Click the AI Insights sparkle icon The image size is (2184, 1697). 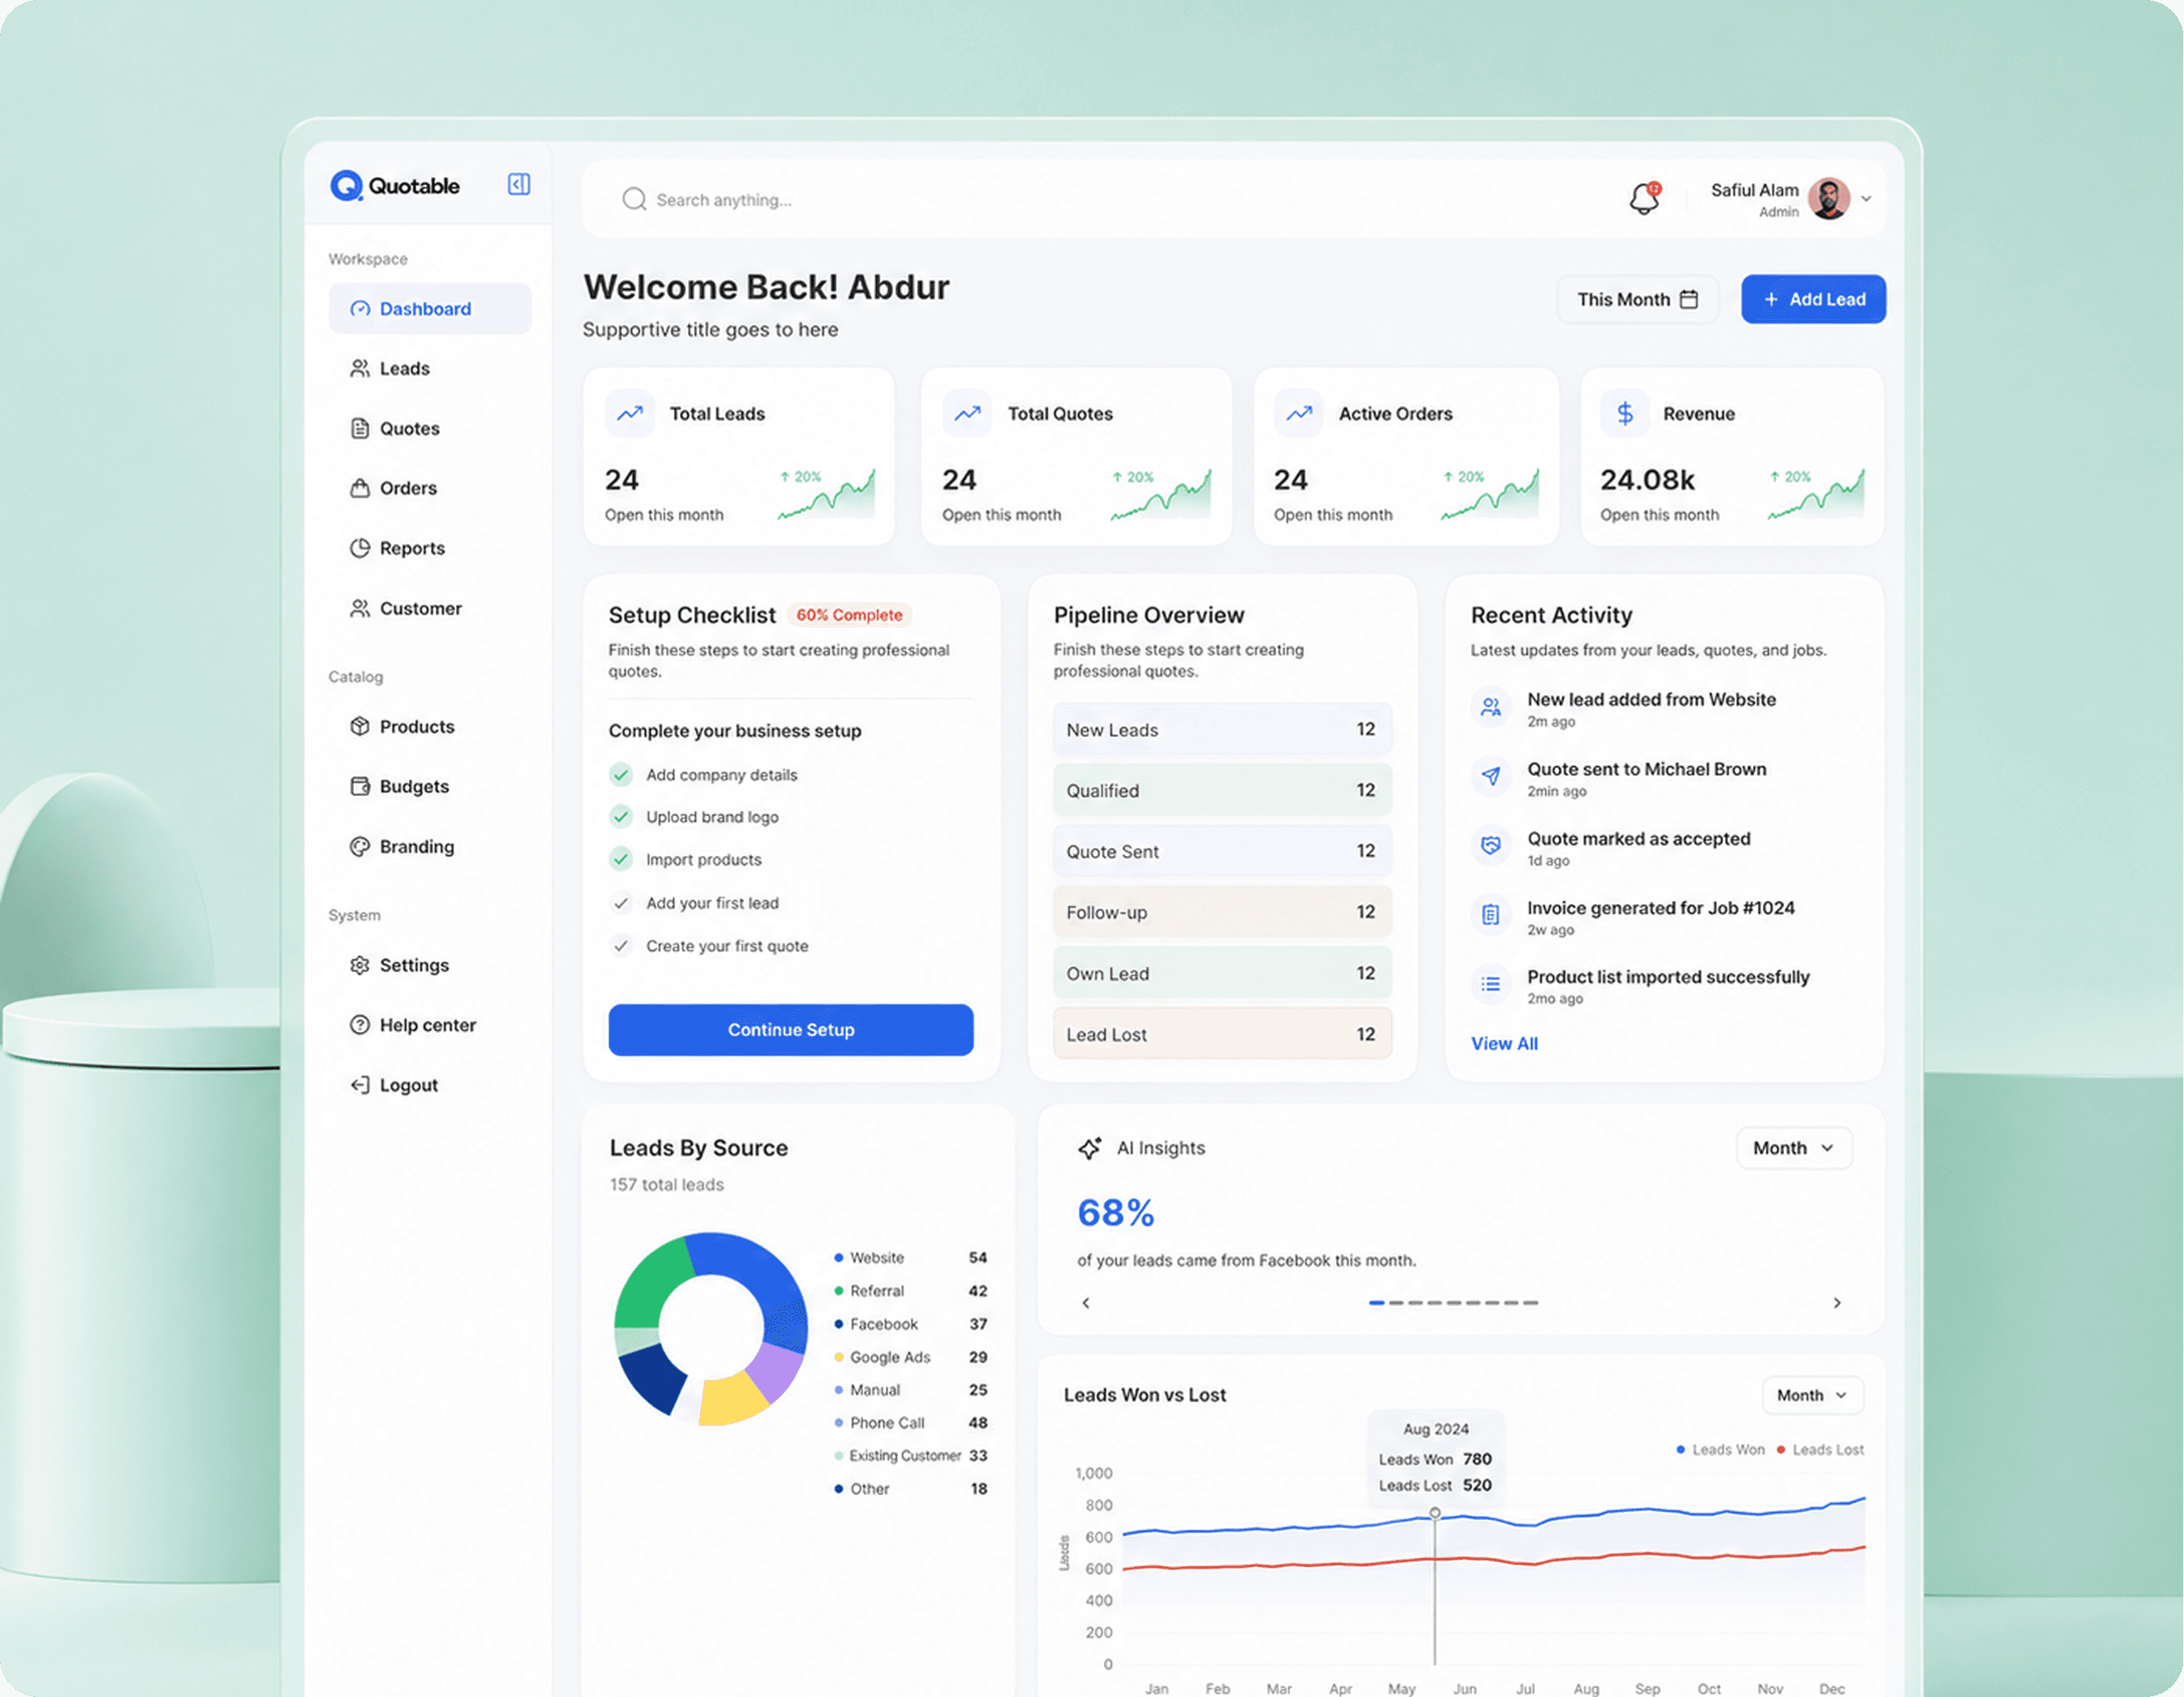1090,1148
